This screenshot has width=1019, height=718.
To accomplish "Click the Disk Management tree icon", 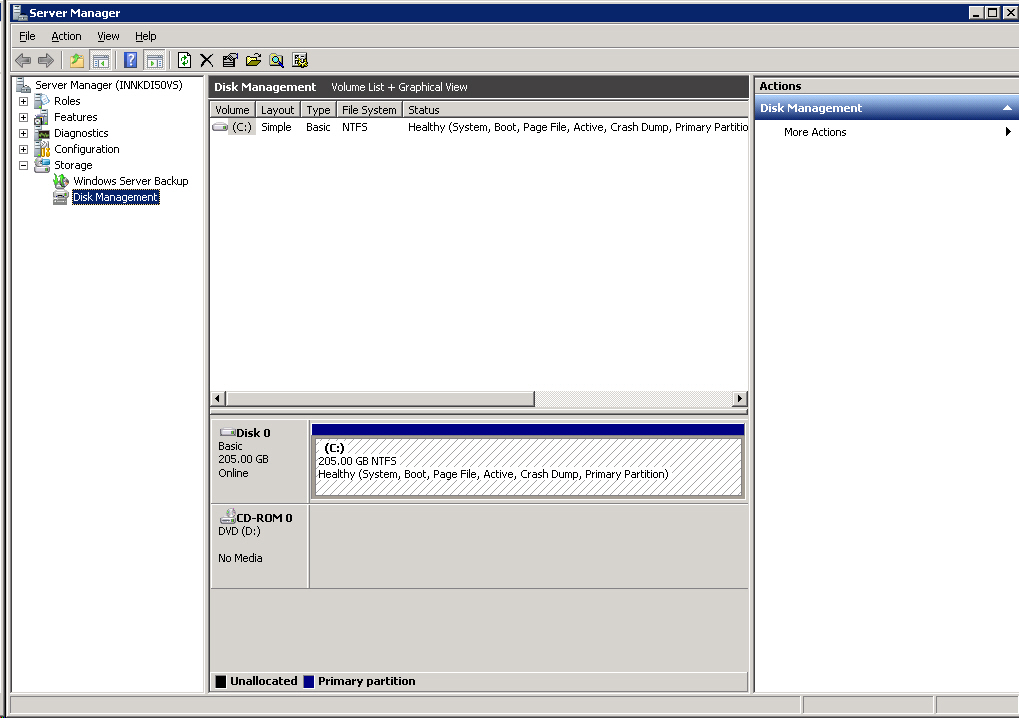I will pyautogui.click(x=60, y=198).
